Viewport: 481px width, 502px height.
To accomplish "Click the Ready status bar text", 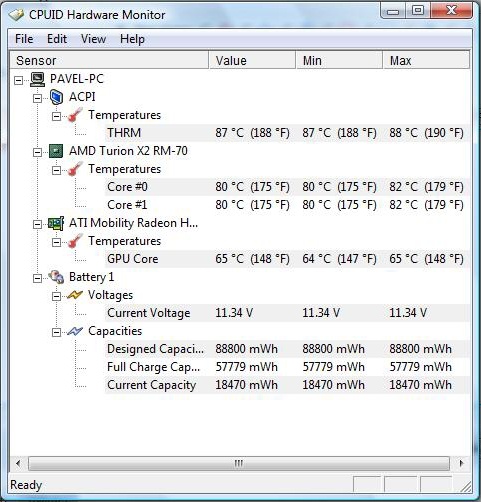I will 26,485.
